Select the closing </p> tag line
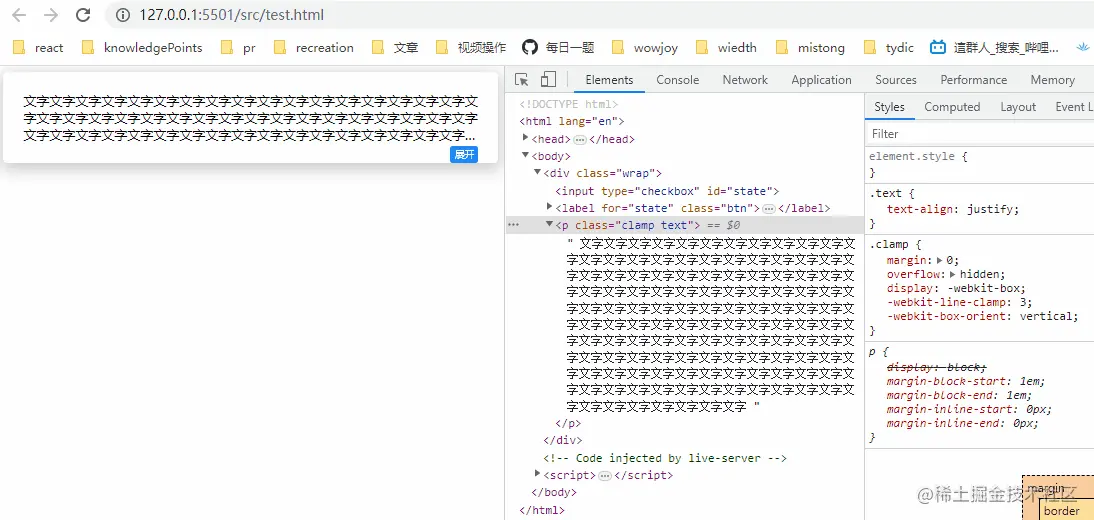 568,423
